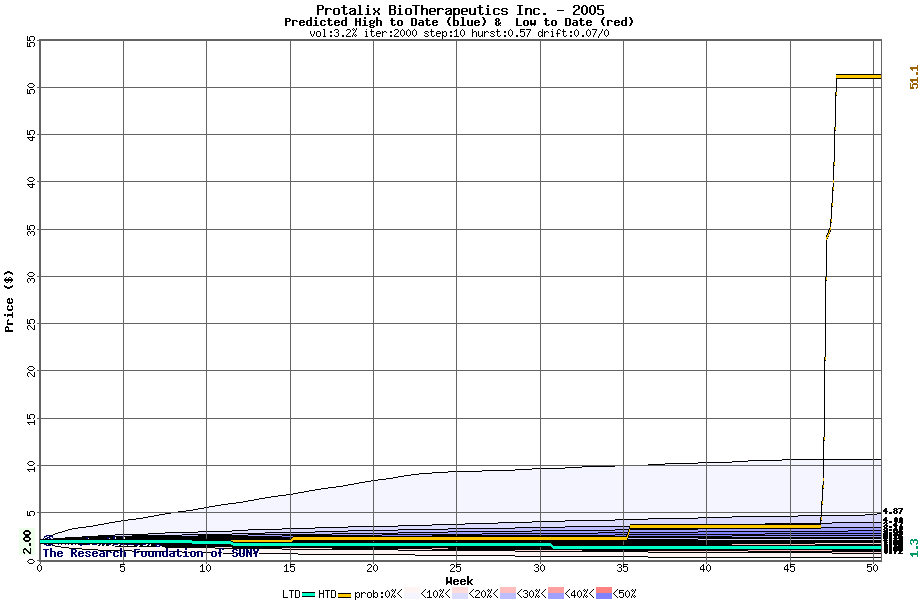Click the parameters line starting 'vol:3.2%'
Image resolution: width=920 pixels, height=600 pixels.
tap(459, 33)
